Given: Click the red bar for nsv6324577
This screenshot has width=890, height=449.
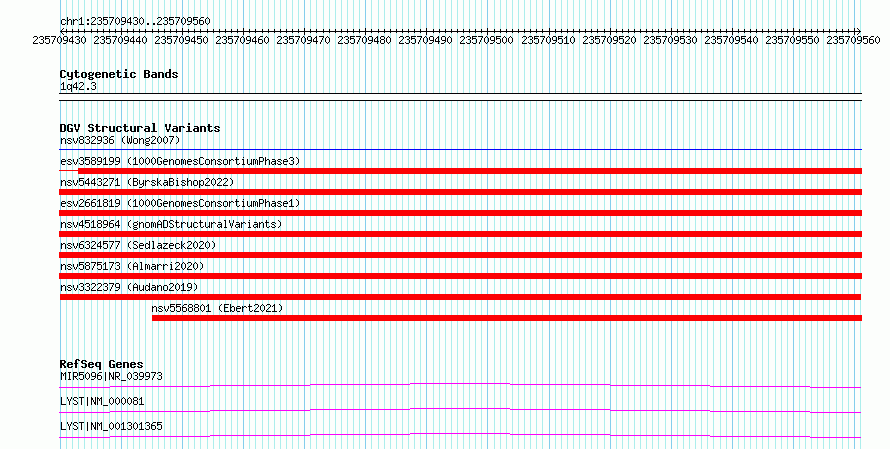Looking at the screenshot, I should [x=460, y=255].
